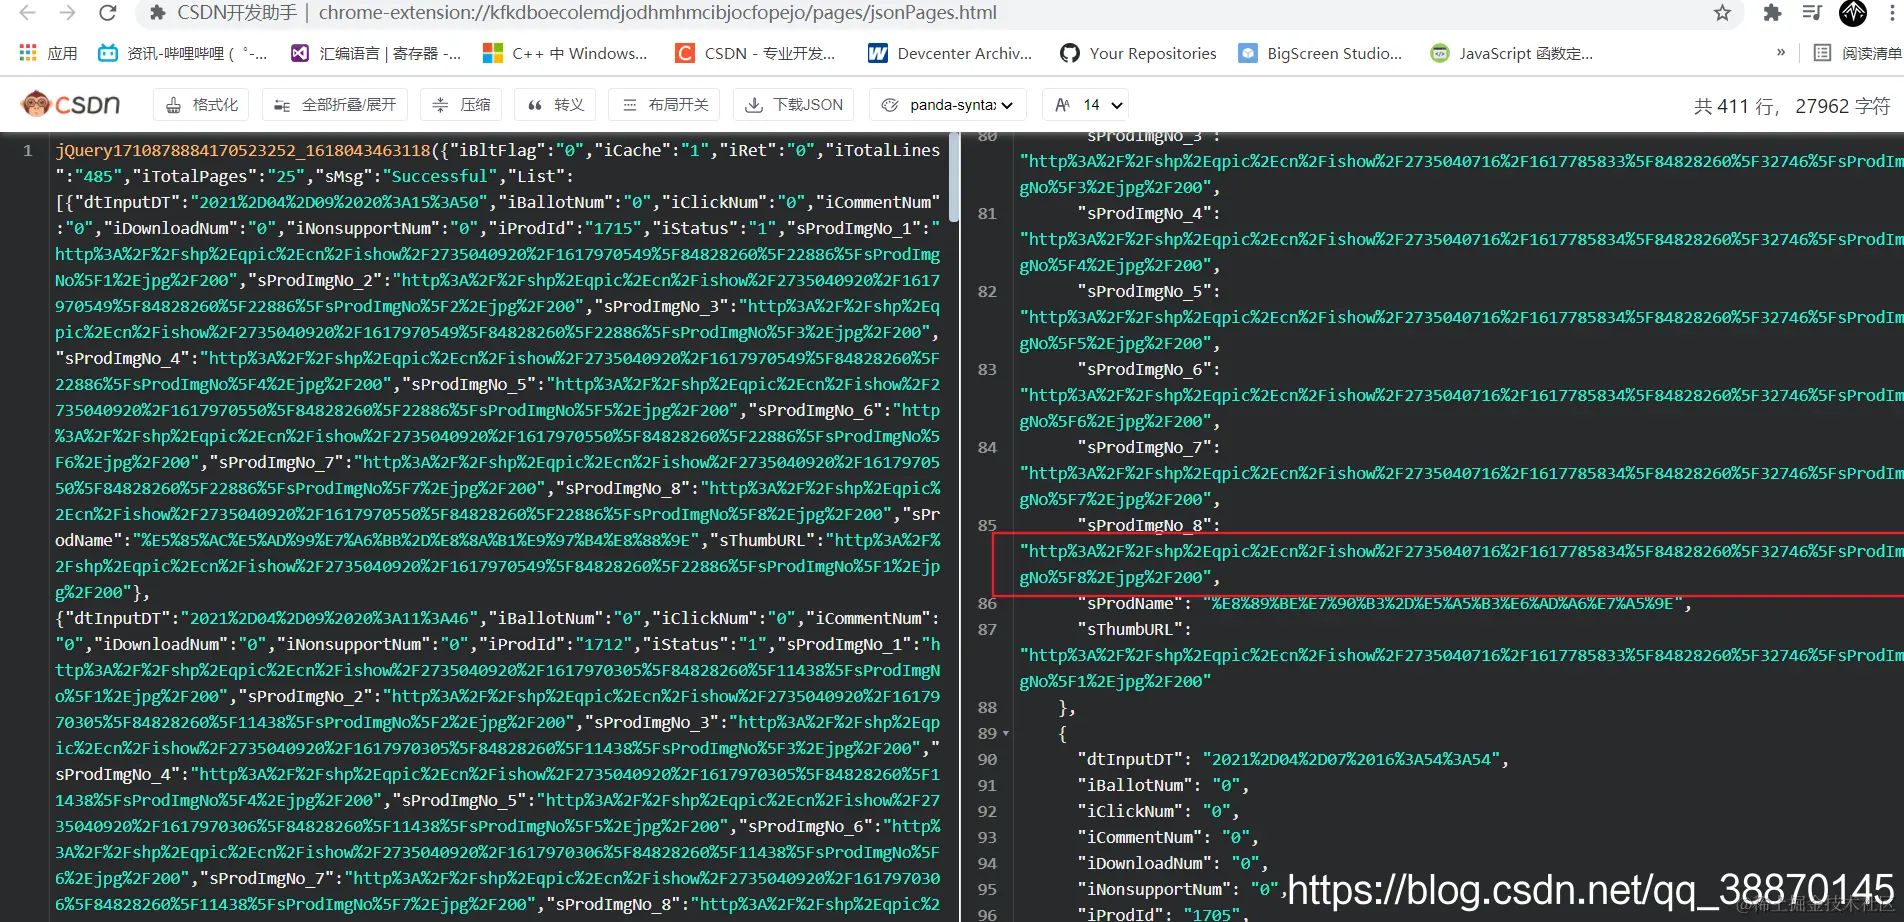This screenshot has height=922, width=1904.
Task: Open the media control playlist icon
Action: 1812,13
